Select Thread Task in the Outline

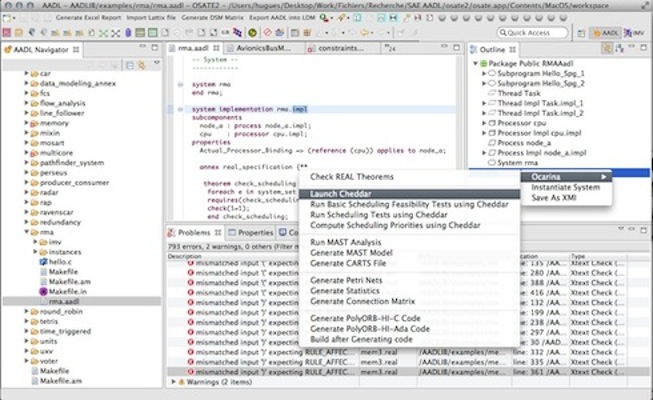519,93
